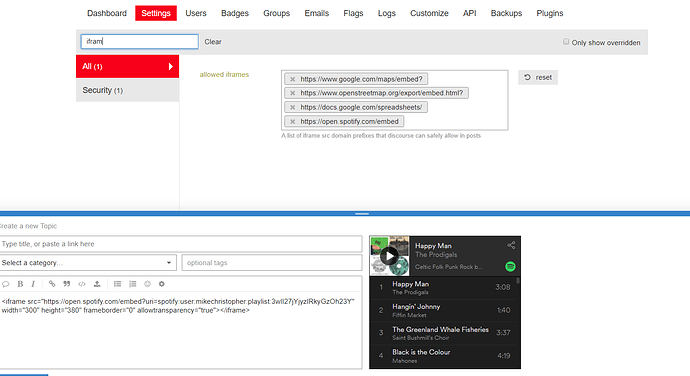Reset the allowed iframes setting
Image resolution: width=690 pixels, height=376 pixels.
(538, 77)
